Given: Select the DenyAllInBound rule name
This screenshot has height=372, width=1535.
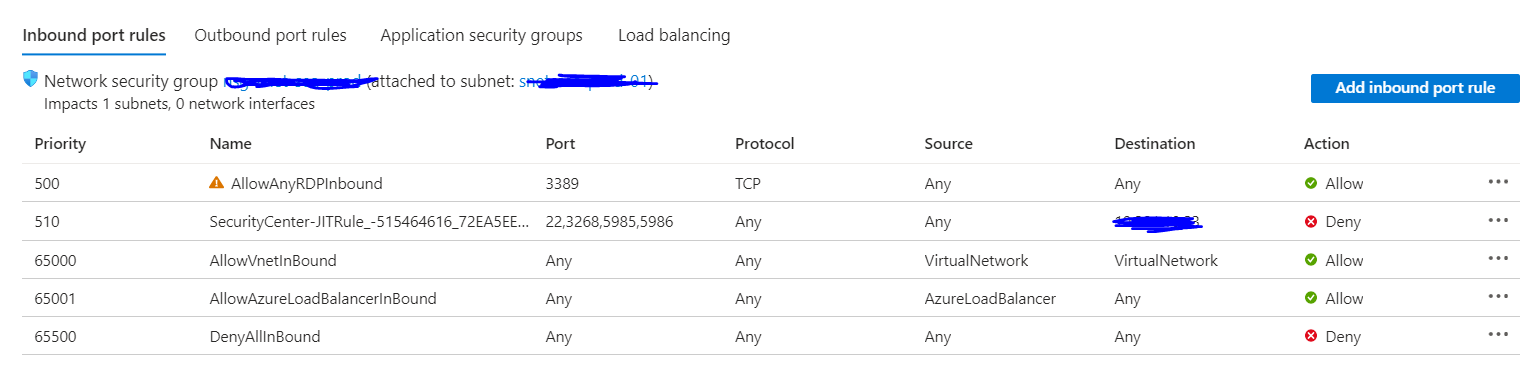Looking at the screenshot, I should click(265, 336).
